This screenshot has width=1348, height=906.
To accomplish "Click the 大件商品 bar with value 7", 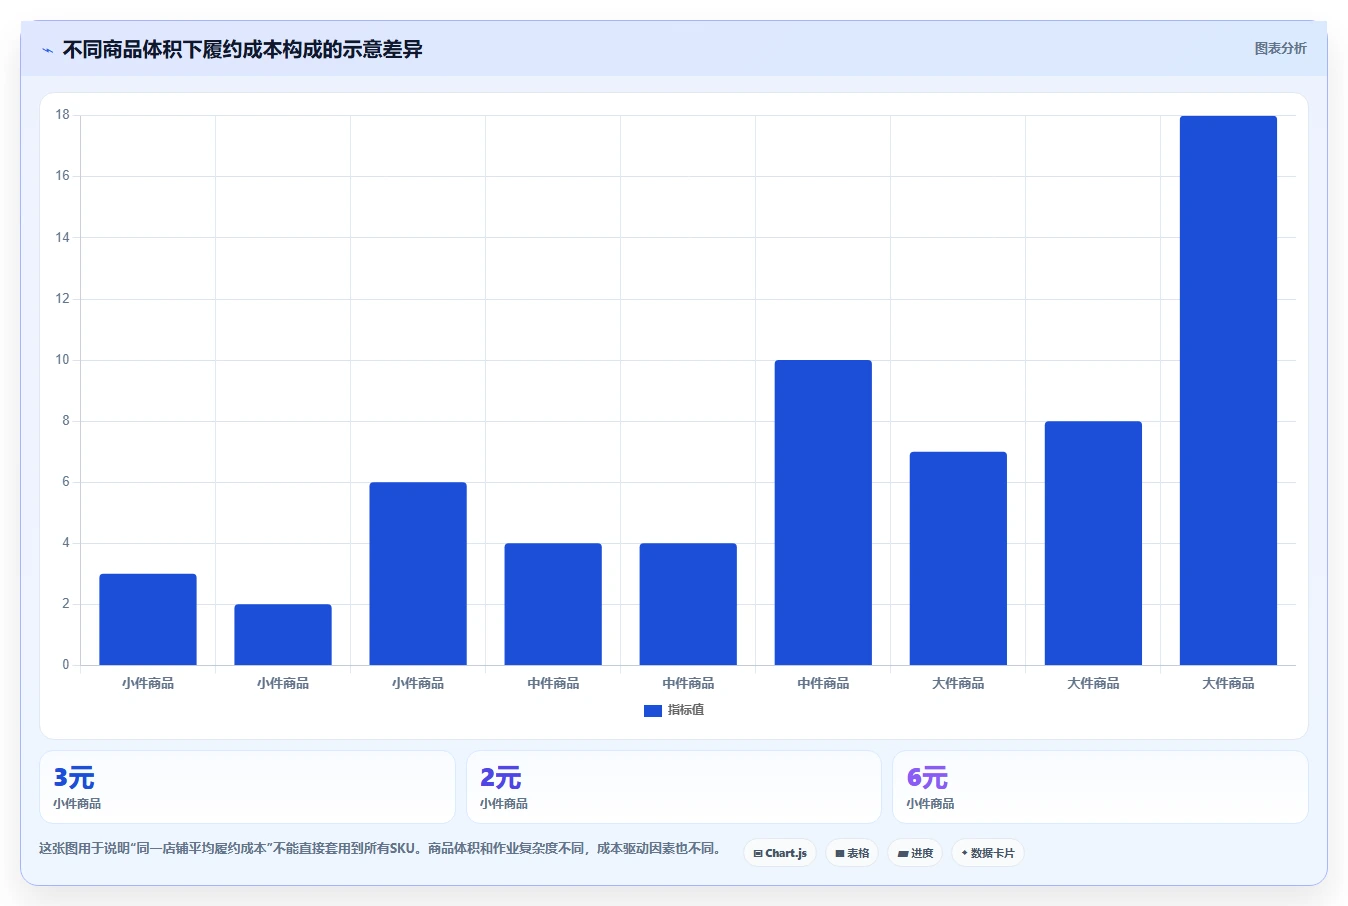I will pos(958,558).
